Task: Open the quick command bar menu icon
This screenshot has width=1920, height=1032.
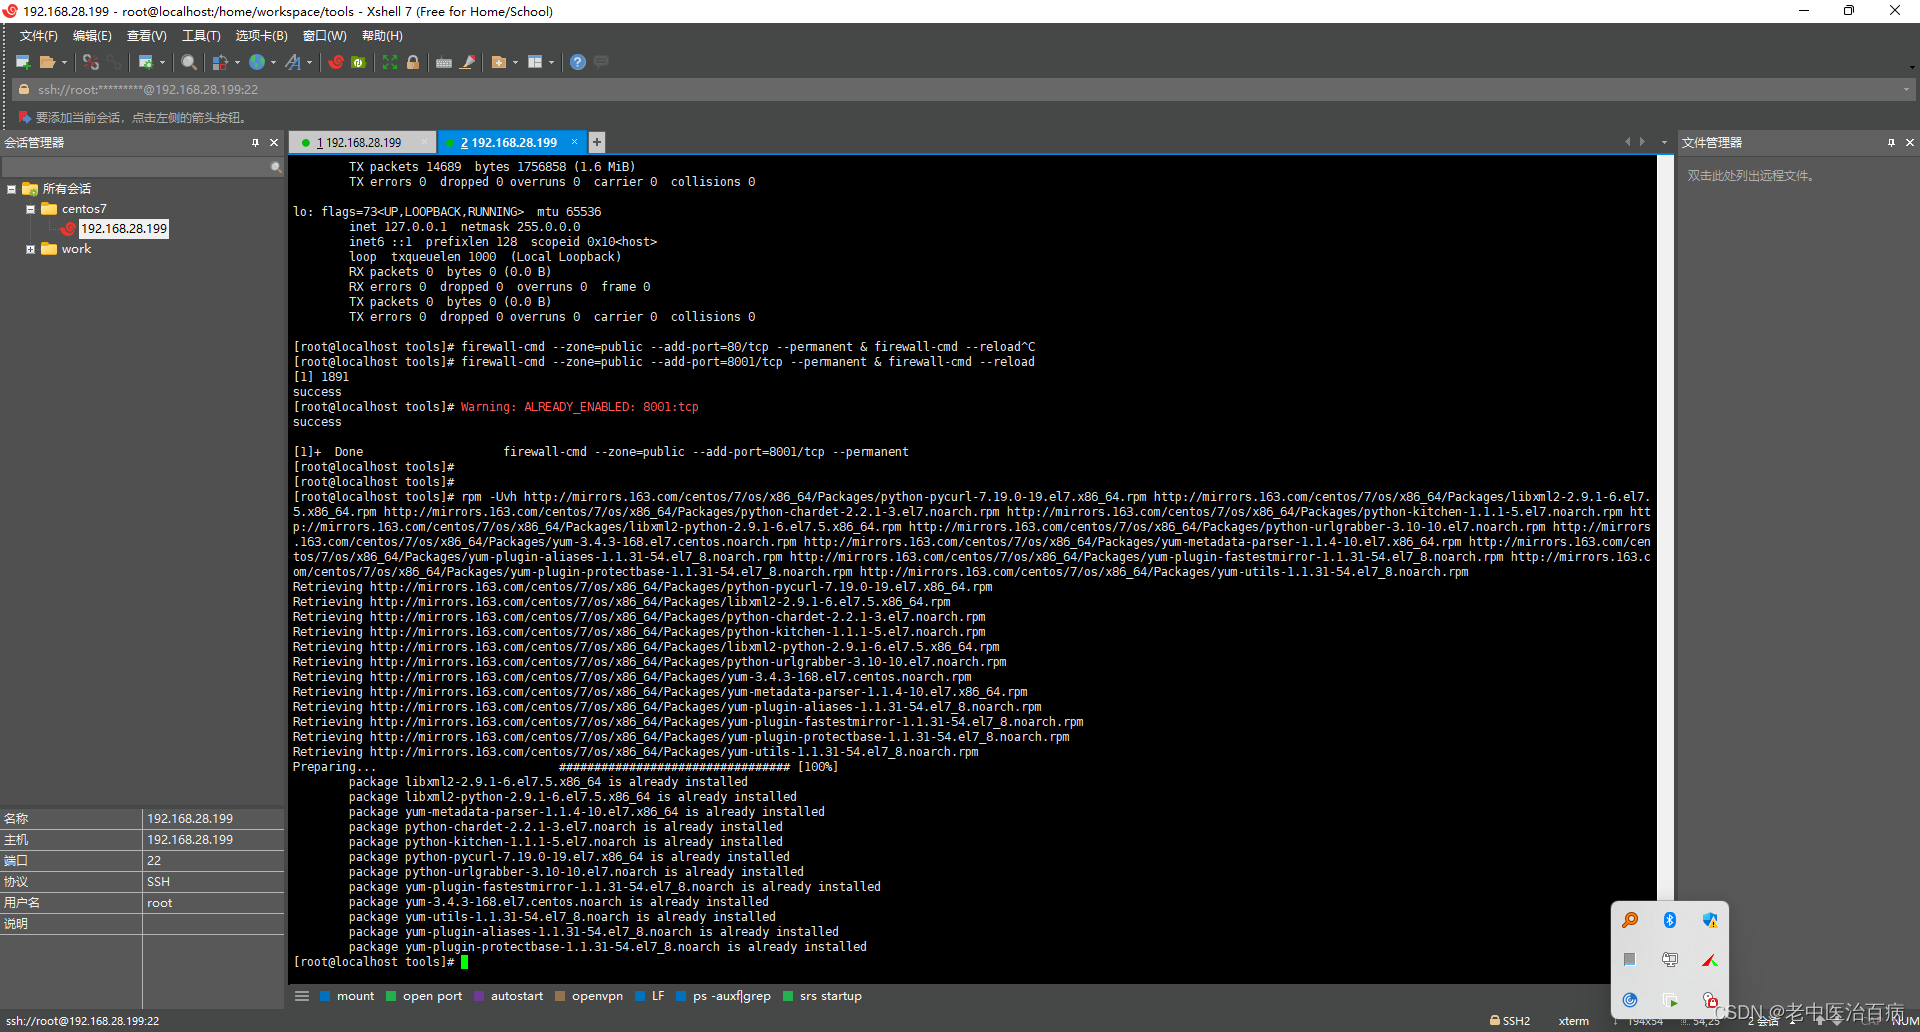Action: click(x=301, y=995)
